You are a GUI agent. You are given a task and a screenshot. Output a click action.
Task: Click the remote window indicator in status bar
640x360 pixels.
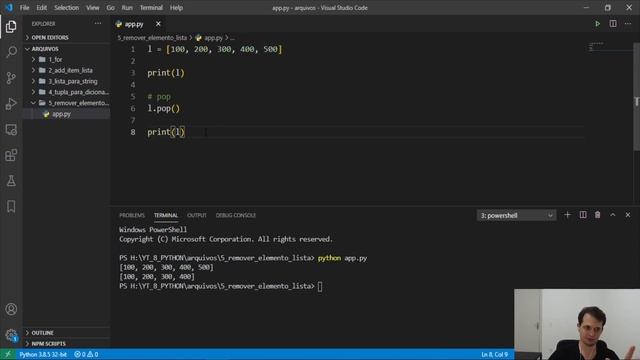point(7,354)
